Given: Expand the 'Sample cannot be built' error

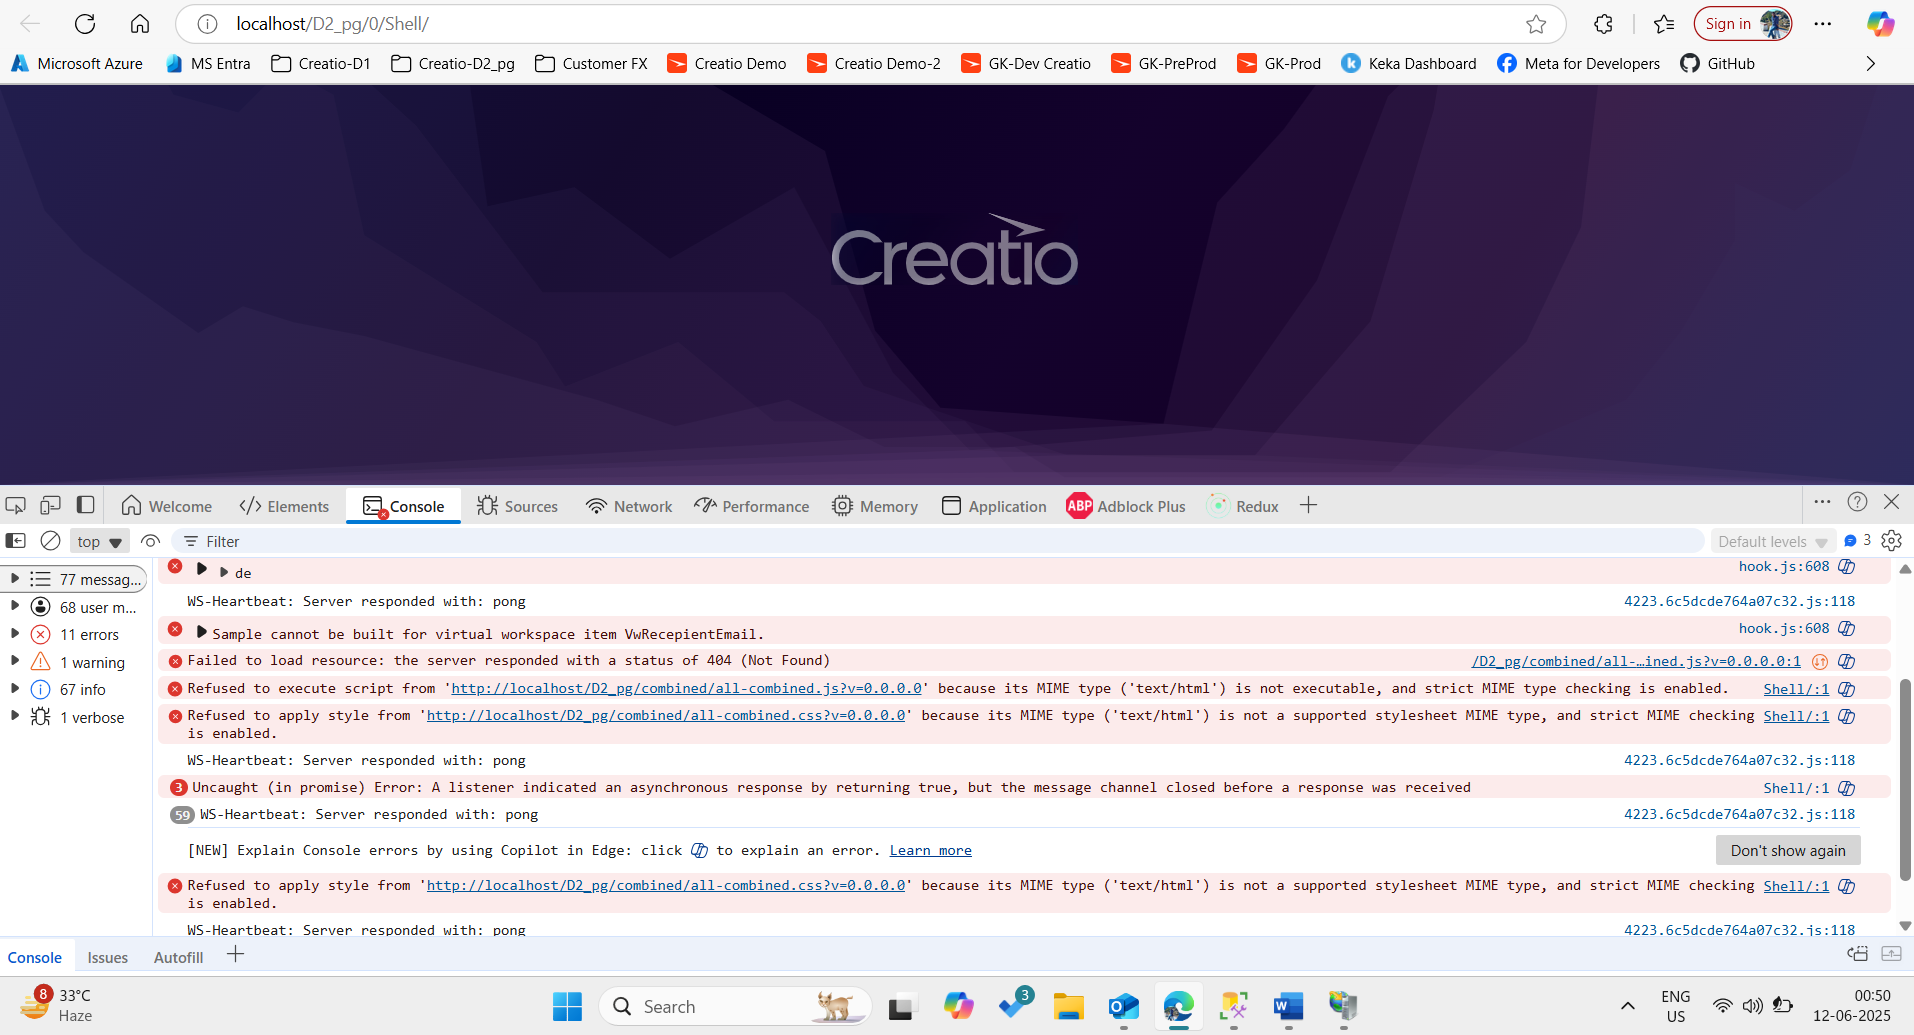Looking at the screenshot, I should pyautogui.click(x=202, y=632).
